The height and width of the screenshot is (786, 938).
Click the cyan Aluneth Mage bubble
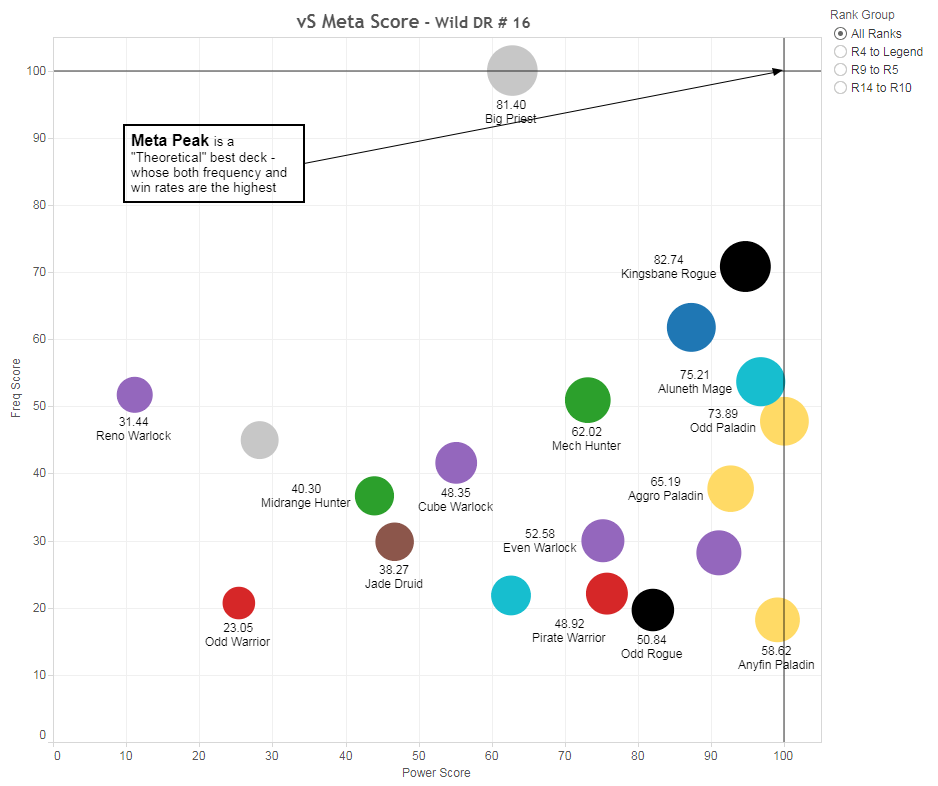tap(760, 381)
